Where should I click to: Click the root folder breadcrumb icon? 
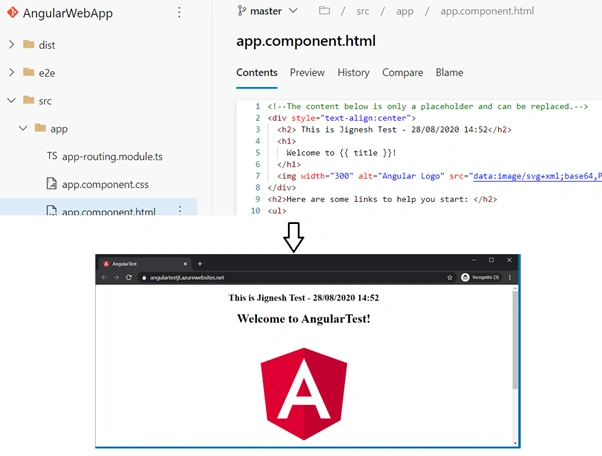pos(324,11)
